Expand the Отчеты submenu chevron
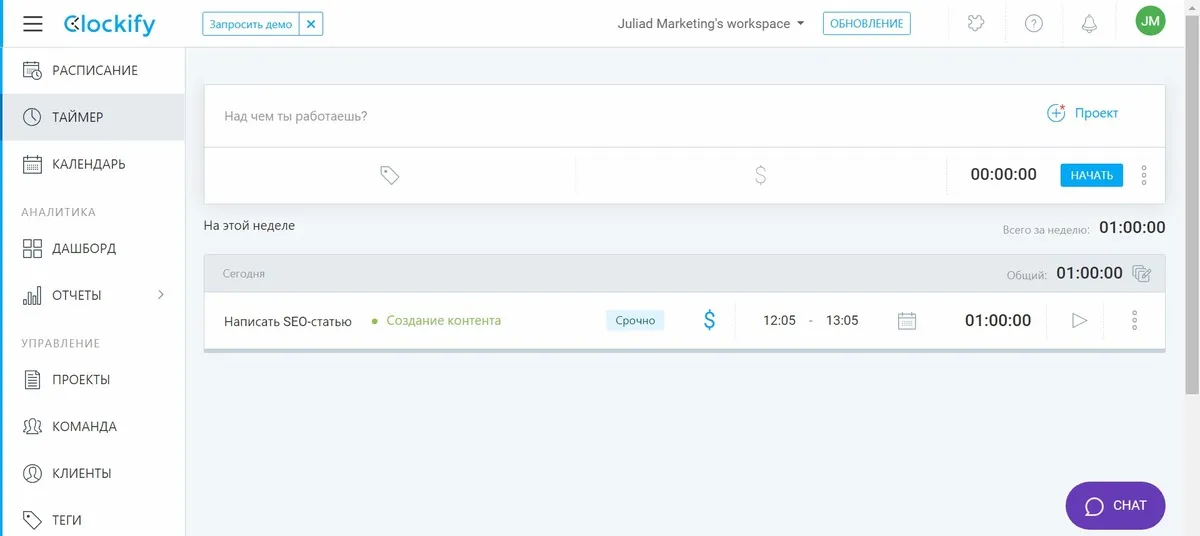 [161, 295]
